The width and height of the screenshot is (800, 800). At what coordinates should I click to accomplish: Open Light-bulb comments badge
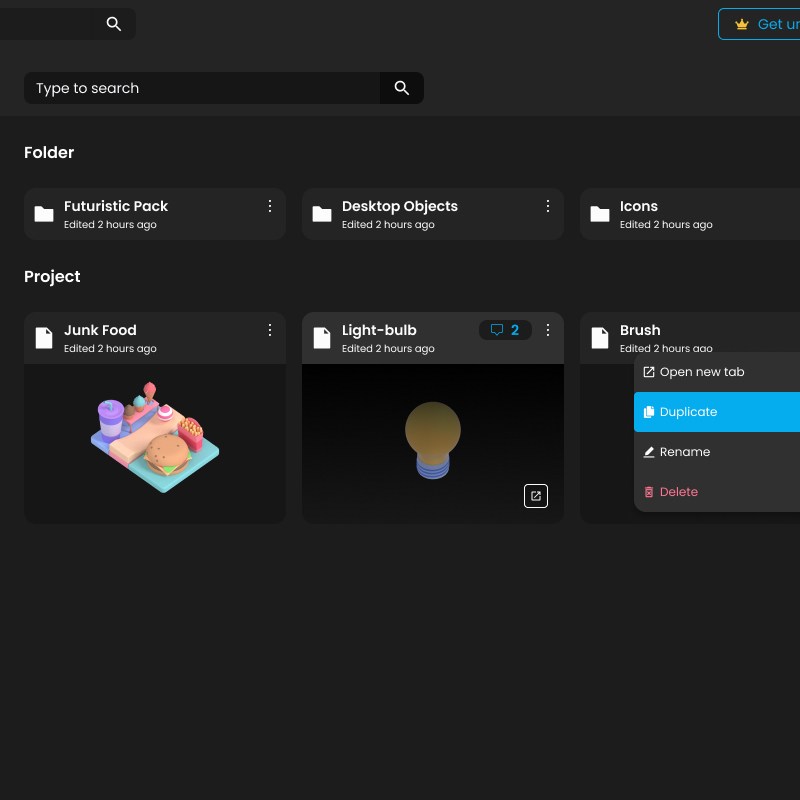[505, 330]
